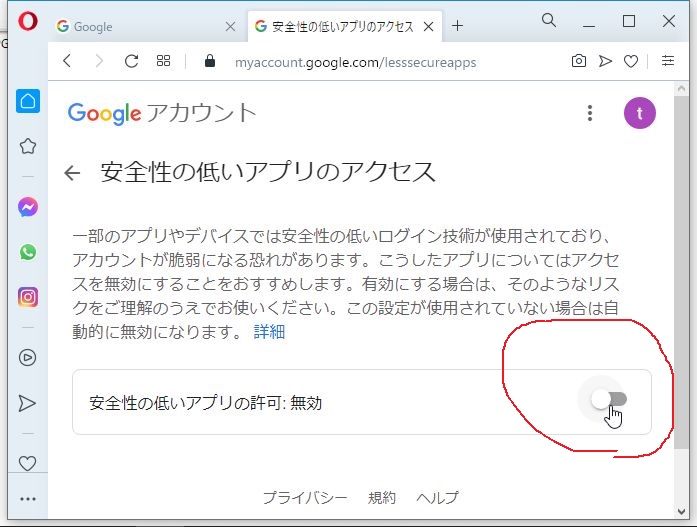Click the page vertical scrollbar thumb

tap(681, 272)
